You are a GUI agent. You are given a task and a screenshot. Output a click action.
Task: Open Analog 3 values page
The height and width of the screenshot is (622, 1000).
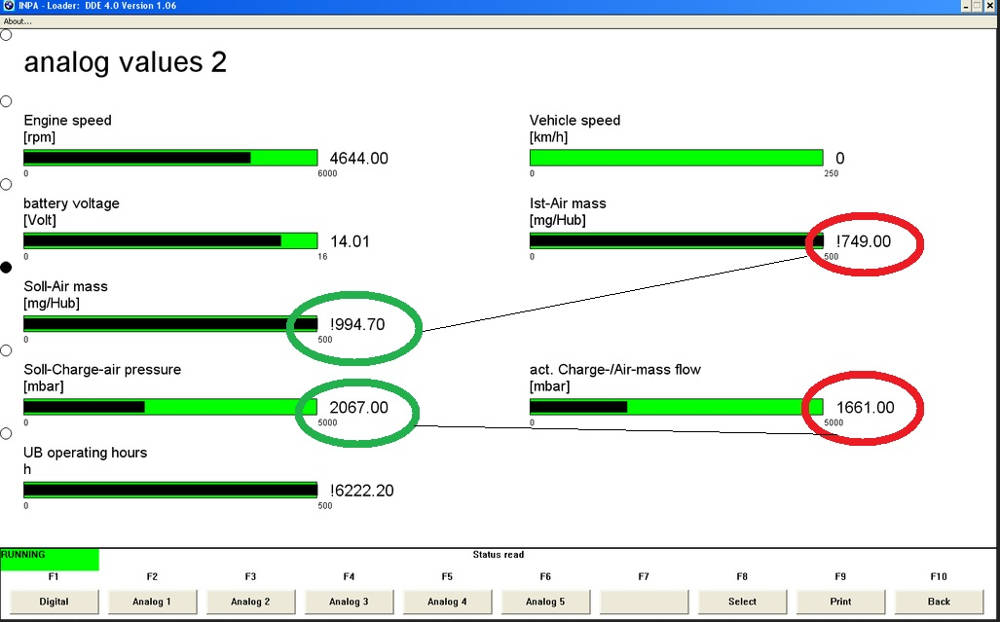click(348, 601)
